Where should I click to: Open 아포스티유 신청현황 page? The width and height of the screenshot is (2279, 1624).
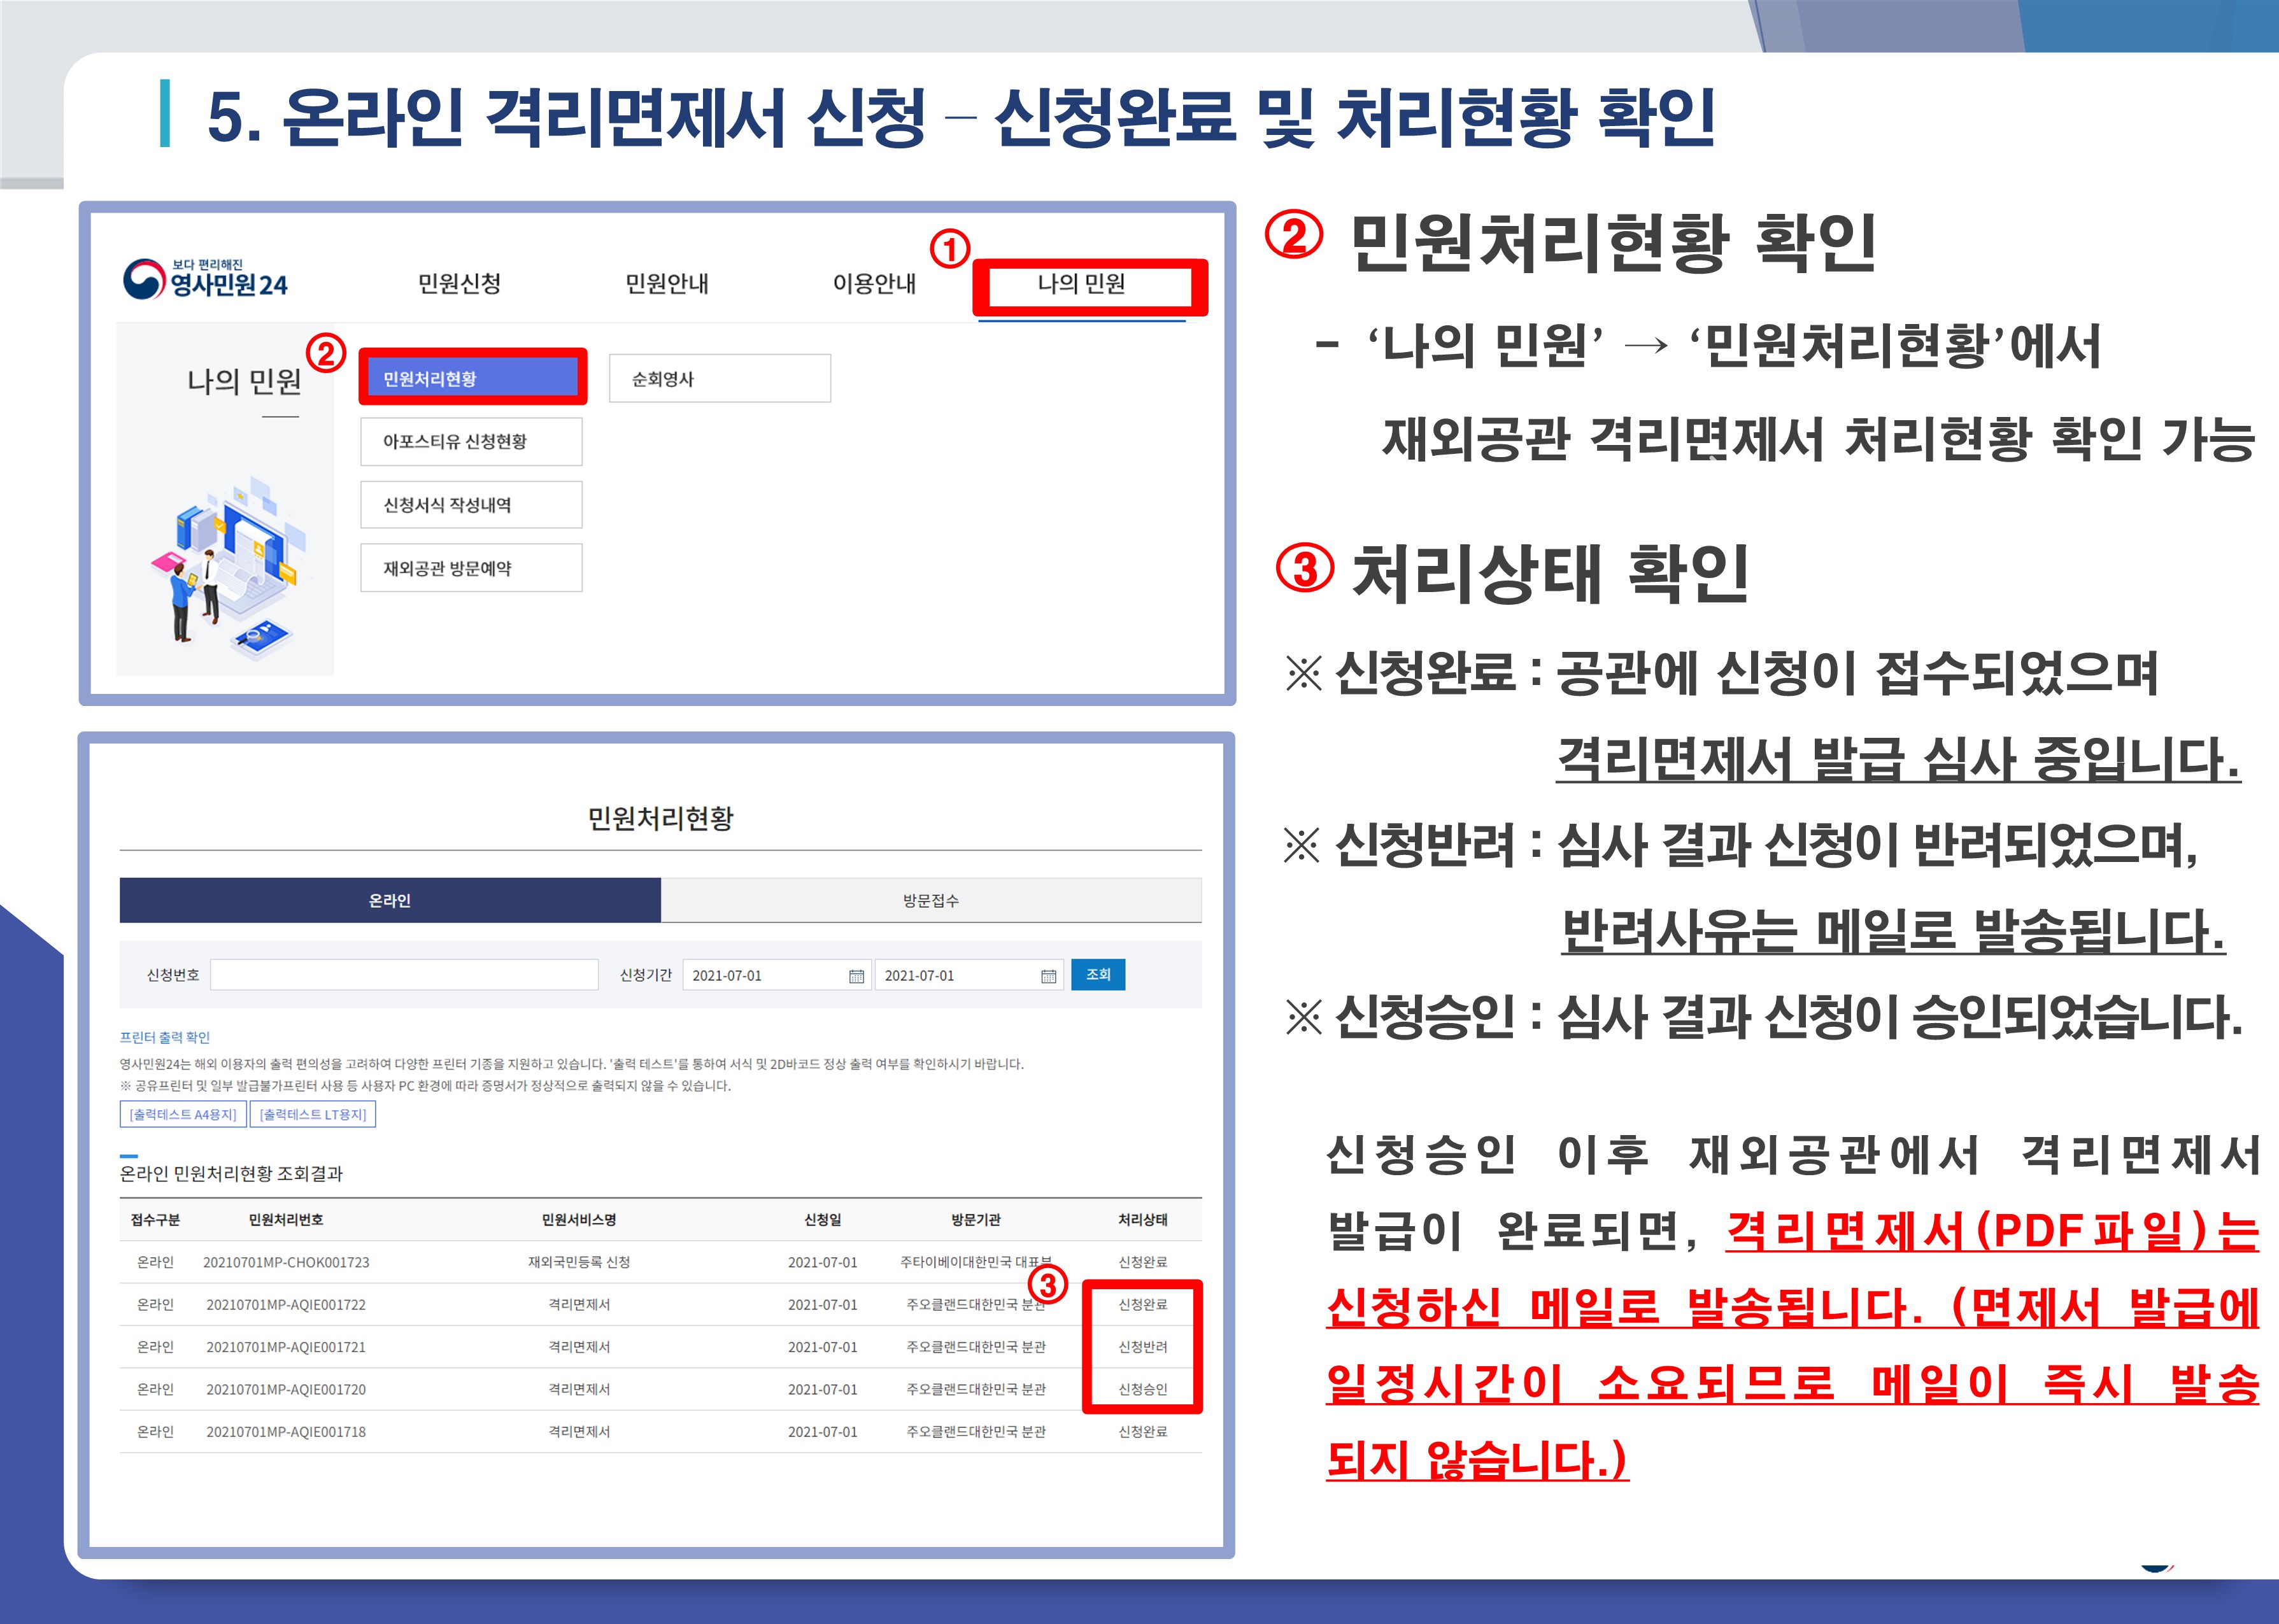click(471, 442)
